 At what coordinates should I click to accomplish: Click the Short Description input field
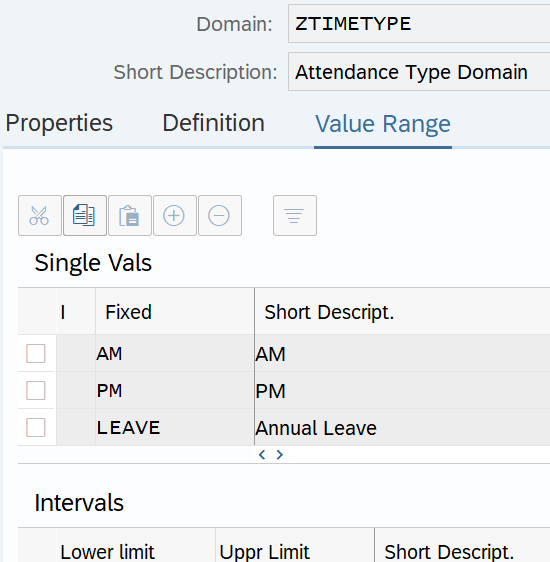(x=419, y=72)
